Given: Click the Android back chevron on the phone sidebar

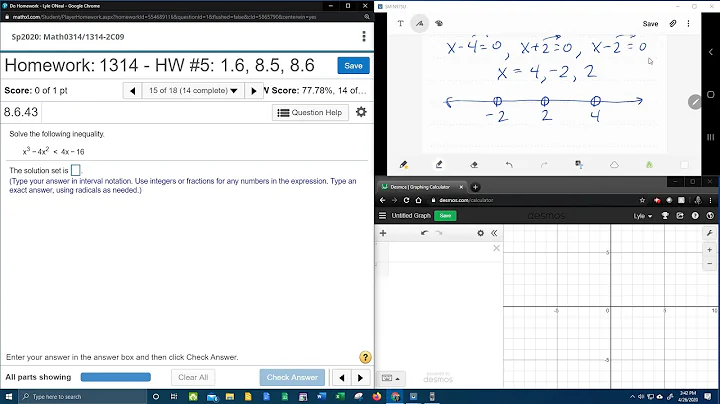Looking at the screenshot, I should (710, 52).
